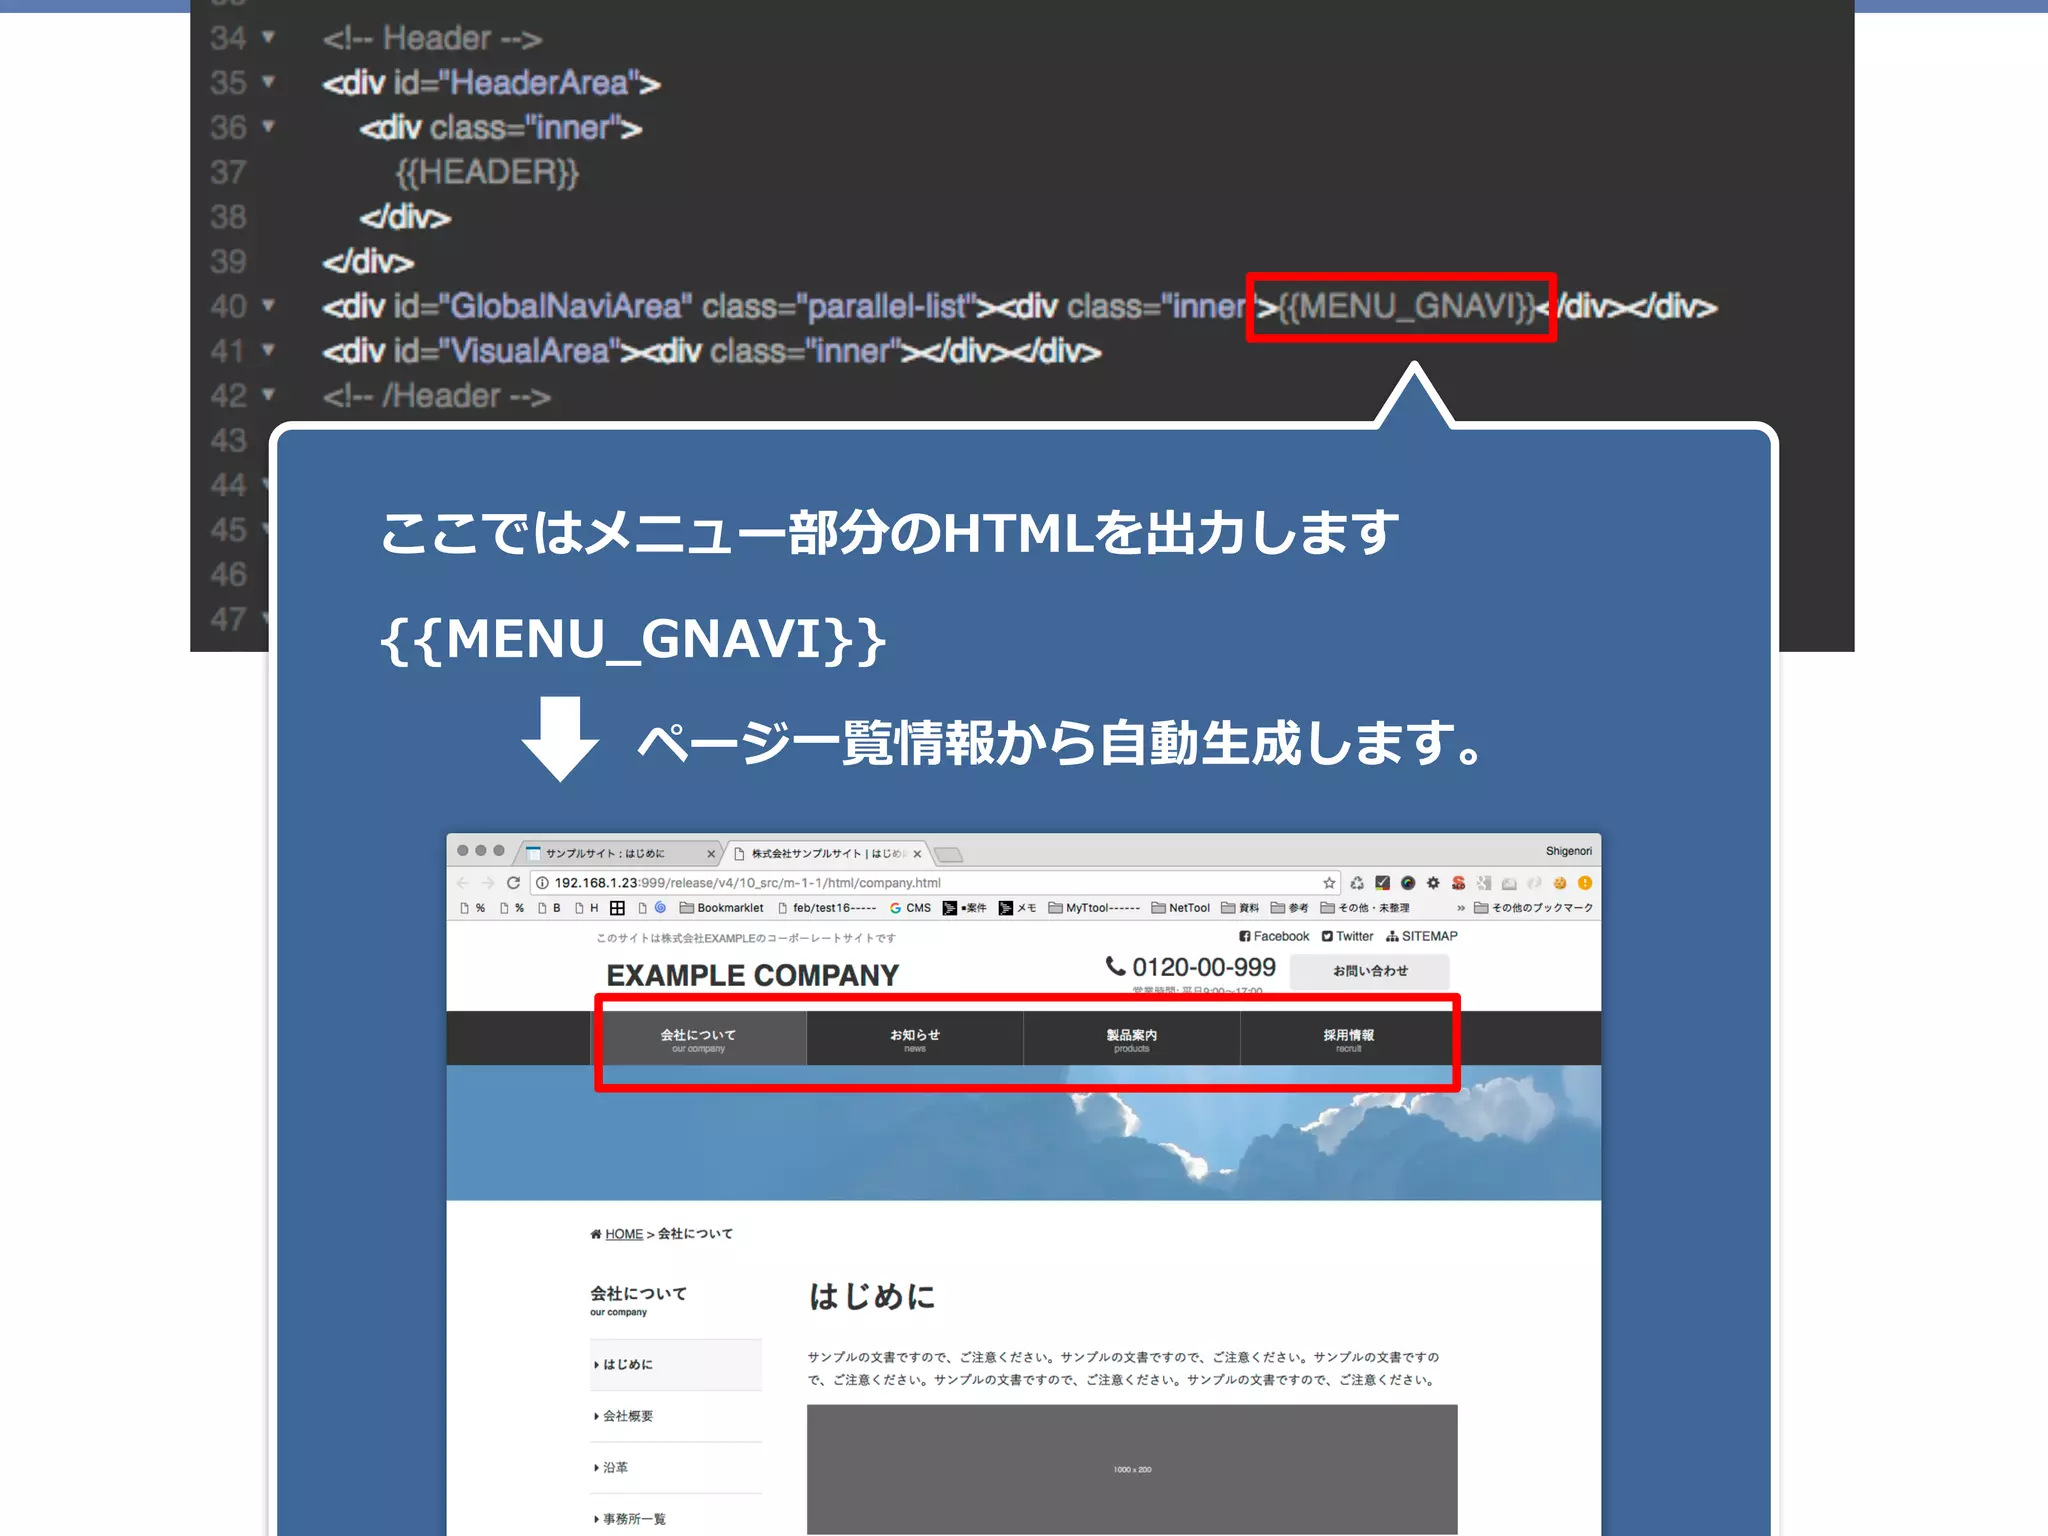
Task: Click the cookie extension icon
Action: pyautogui.click(x=1560, y=882)
